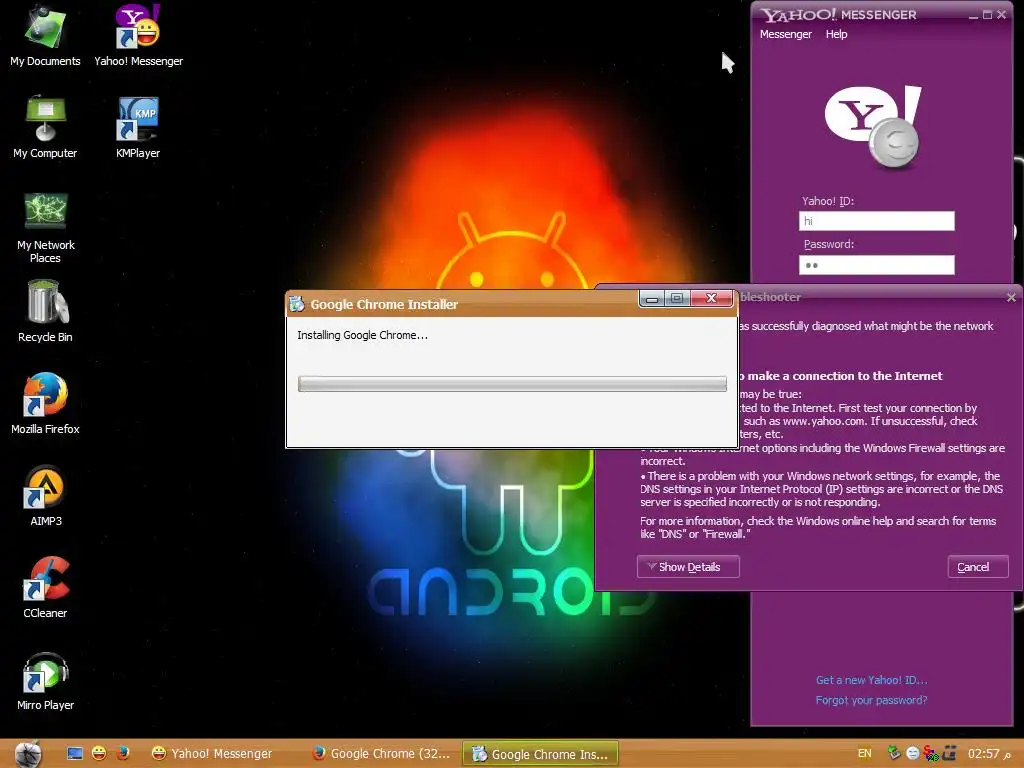Click the first system tray icon after EN
The image size is (1024, 768).
tap(894, 754)
